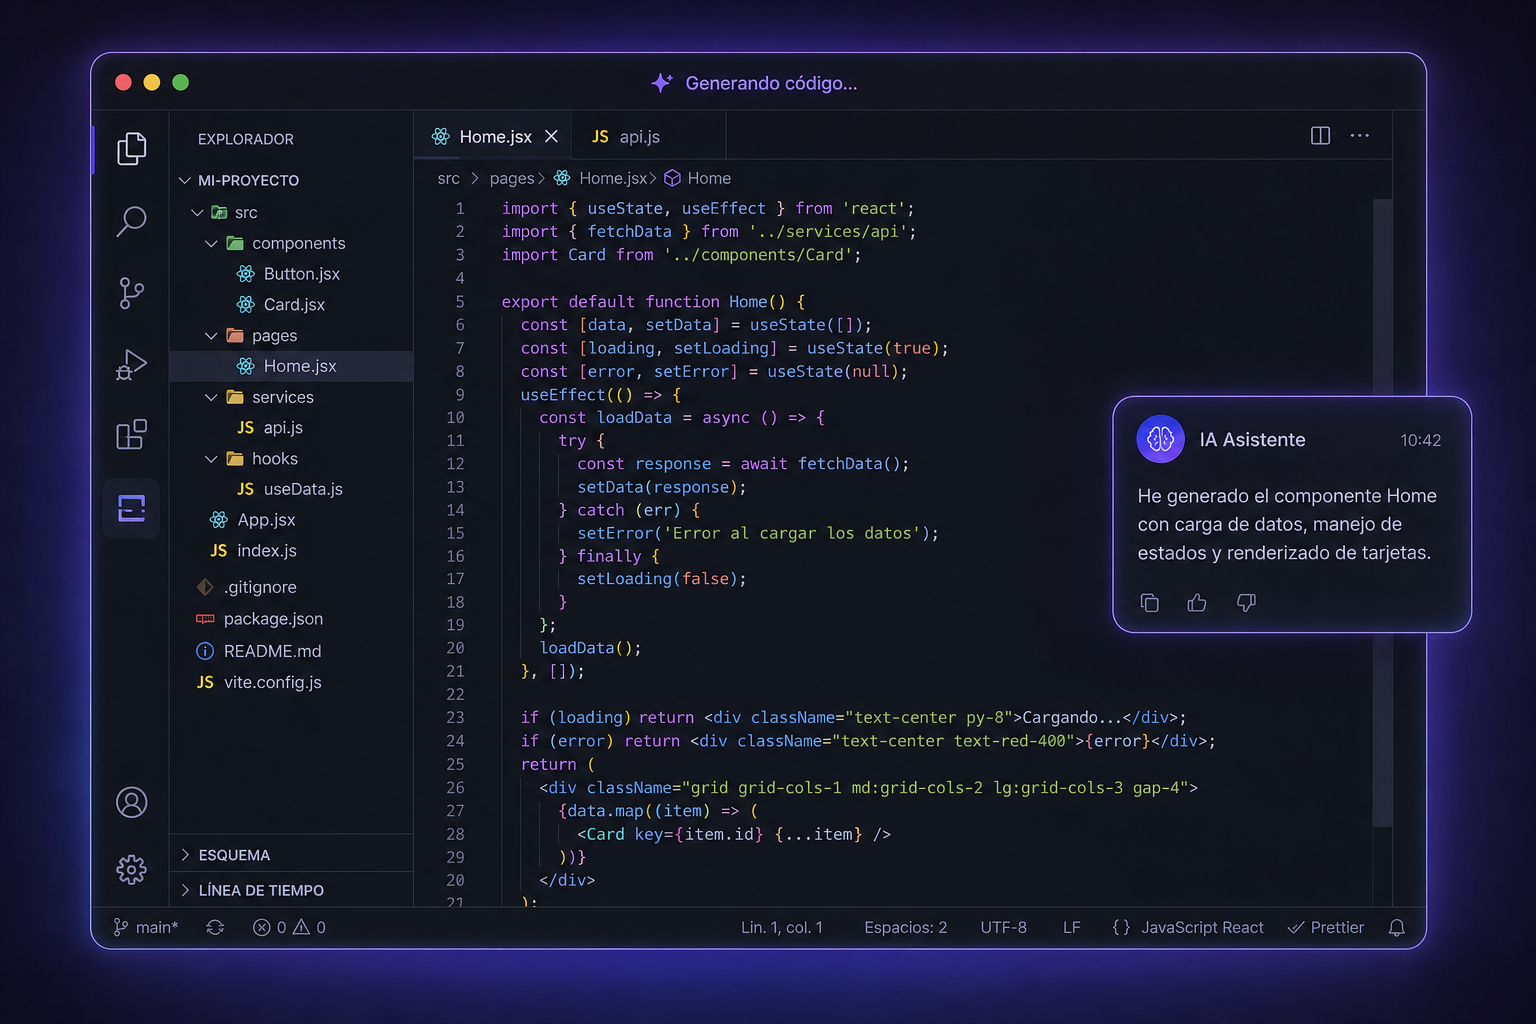
Task: Click the main* branch indicator
Action: (x=146, y=928)
